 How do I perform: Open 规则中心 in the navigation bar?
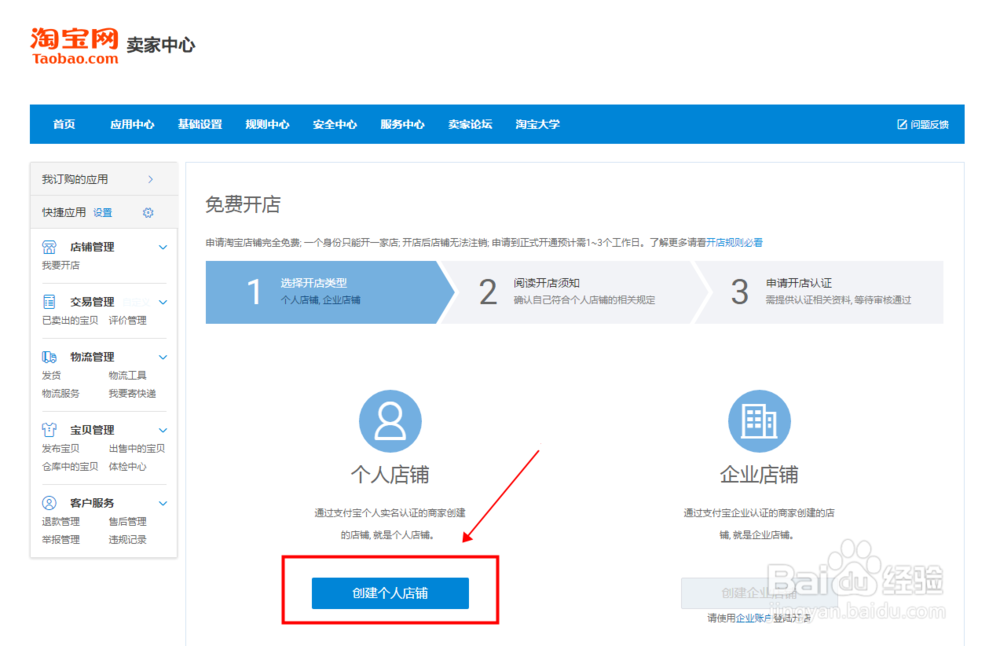tap(267, 124)
